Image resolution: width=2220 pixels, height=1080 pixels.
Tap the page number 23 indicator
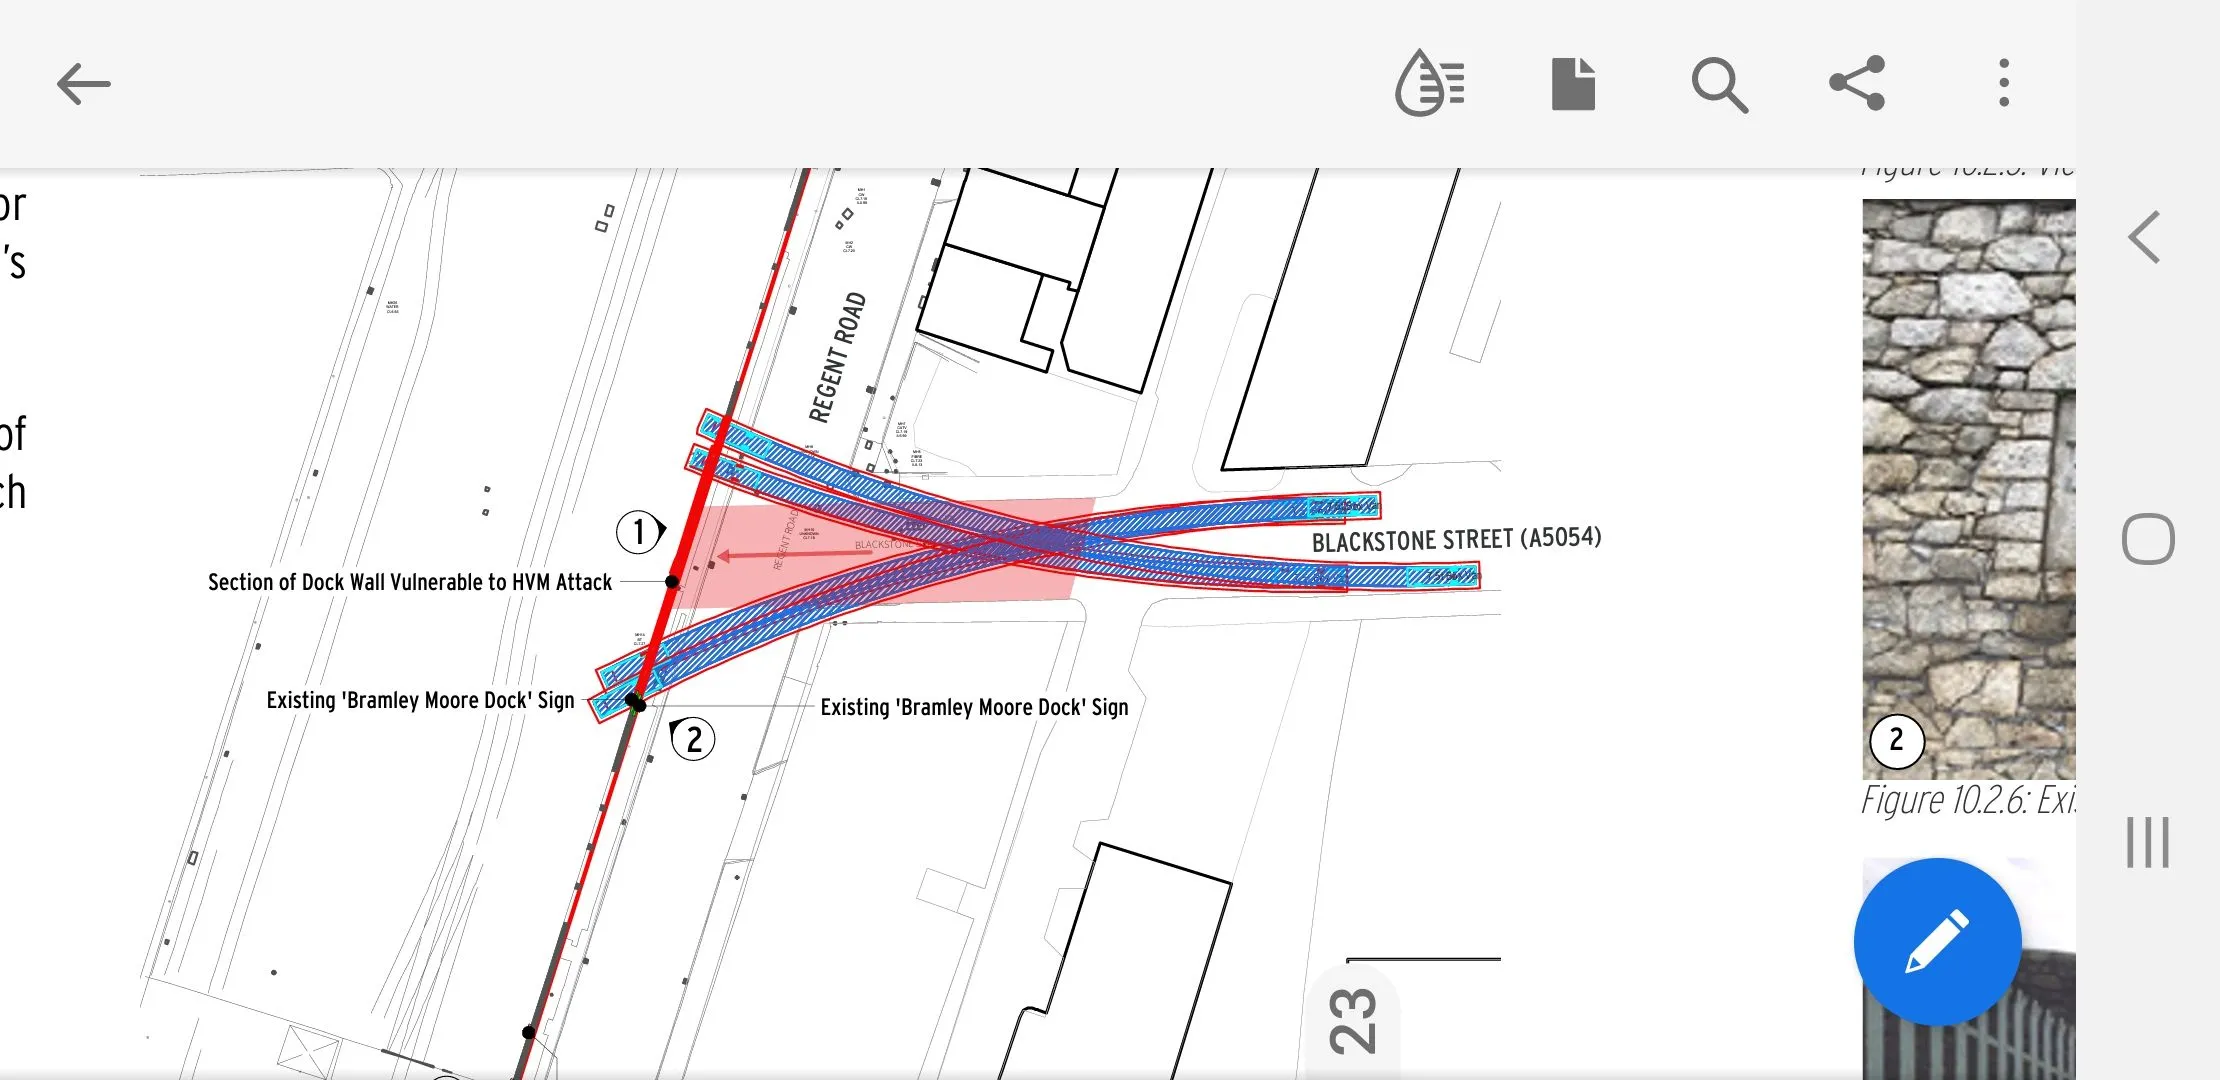pos(1353,1020)
